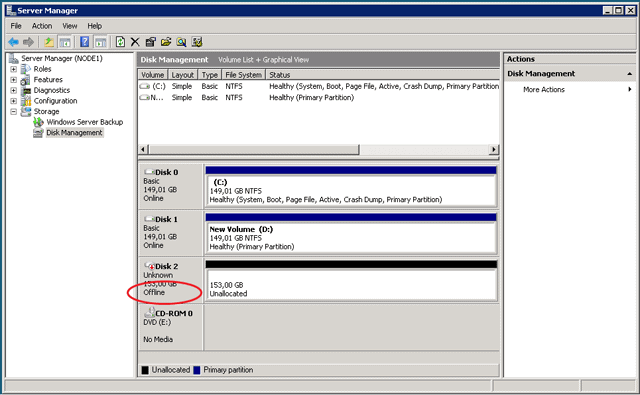
Task: Sort by the Layout column header
Action: click(x=182, y=75)
